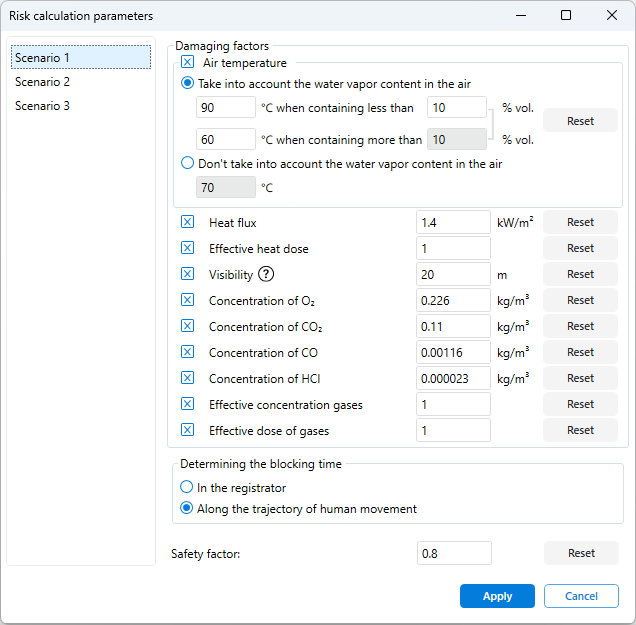Viewport: 636px width, 625px height.
Task: Focus the Safety factor input field
Action: [x=454, y=553]
